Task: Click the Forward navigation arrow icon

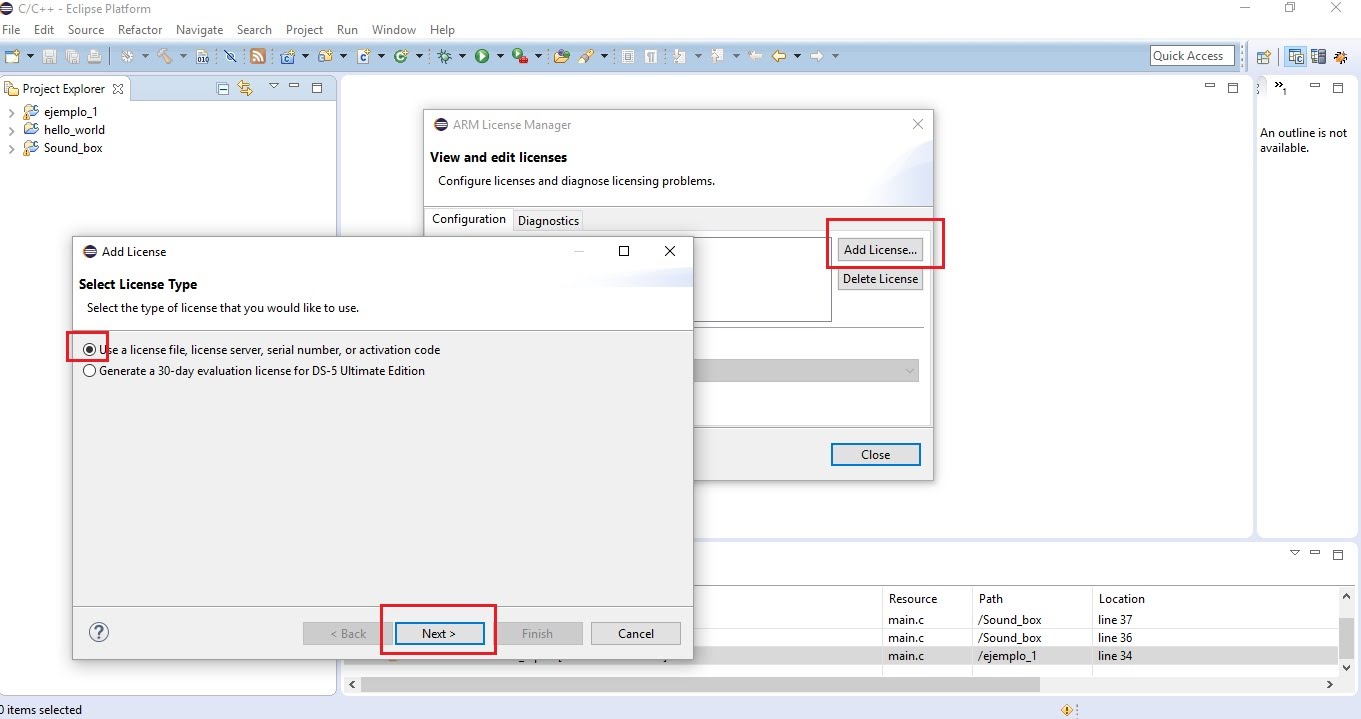Action: click(817, 56)
